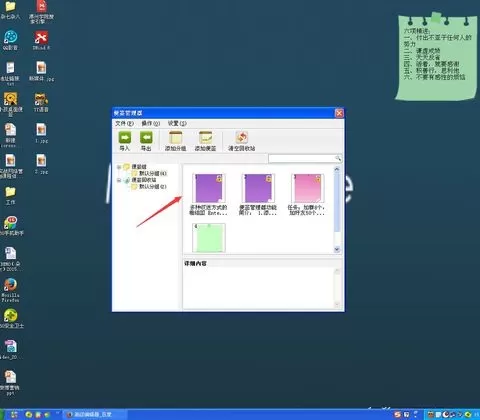Click the XMind desktop icon
The image size is (480, 420).
coord(41,37)
